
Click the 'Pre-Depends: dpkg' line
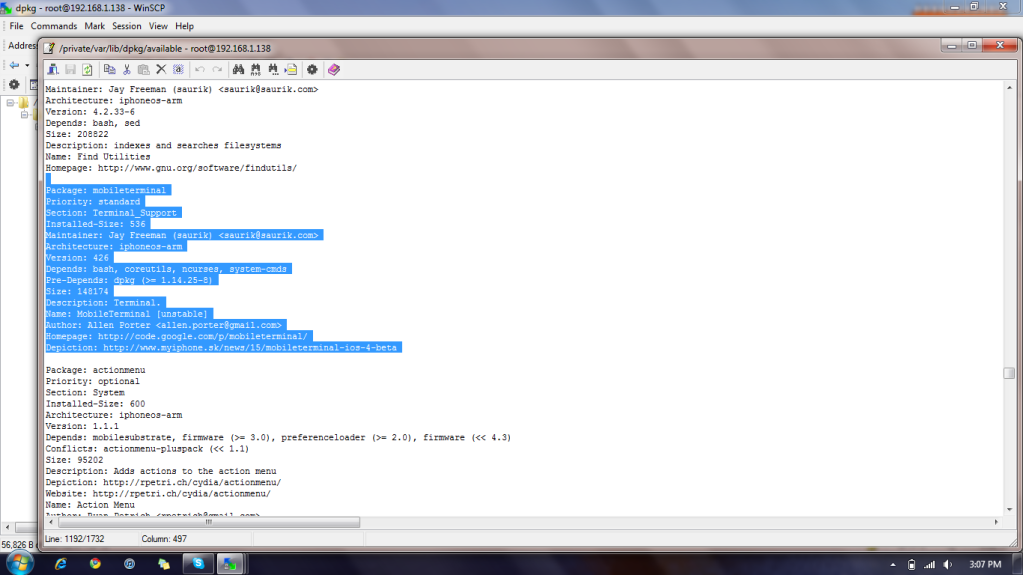pos(129,280)
